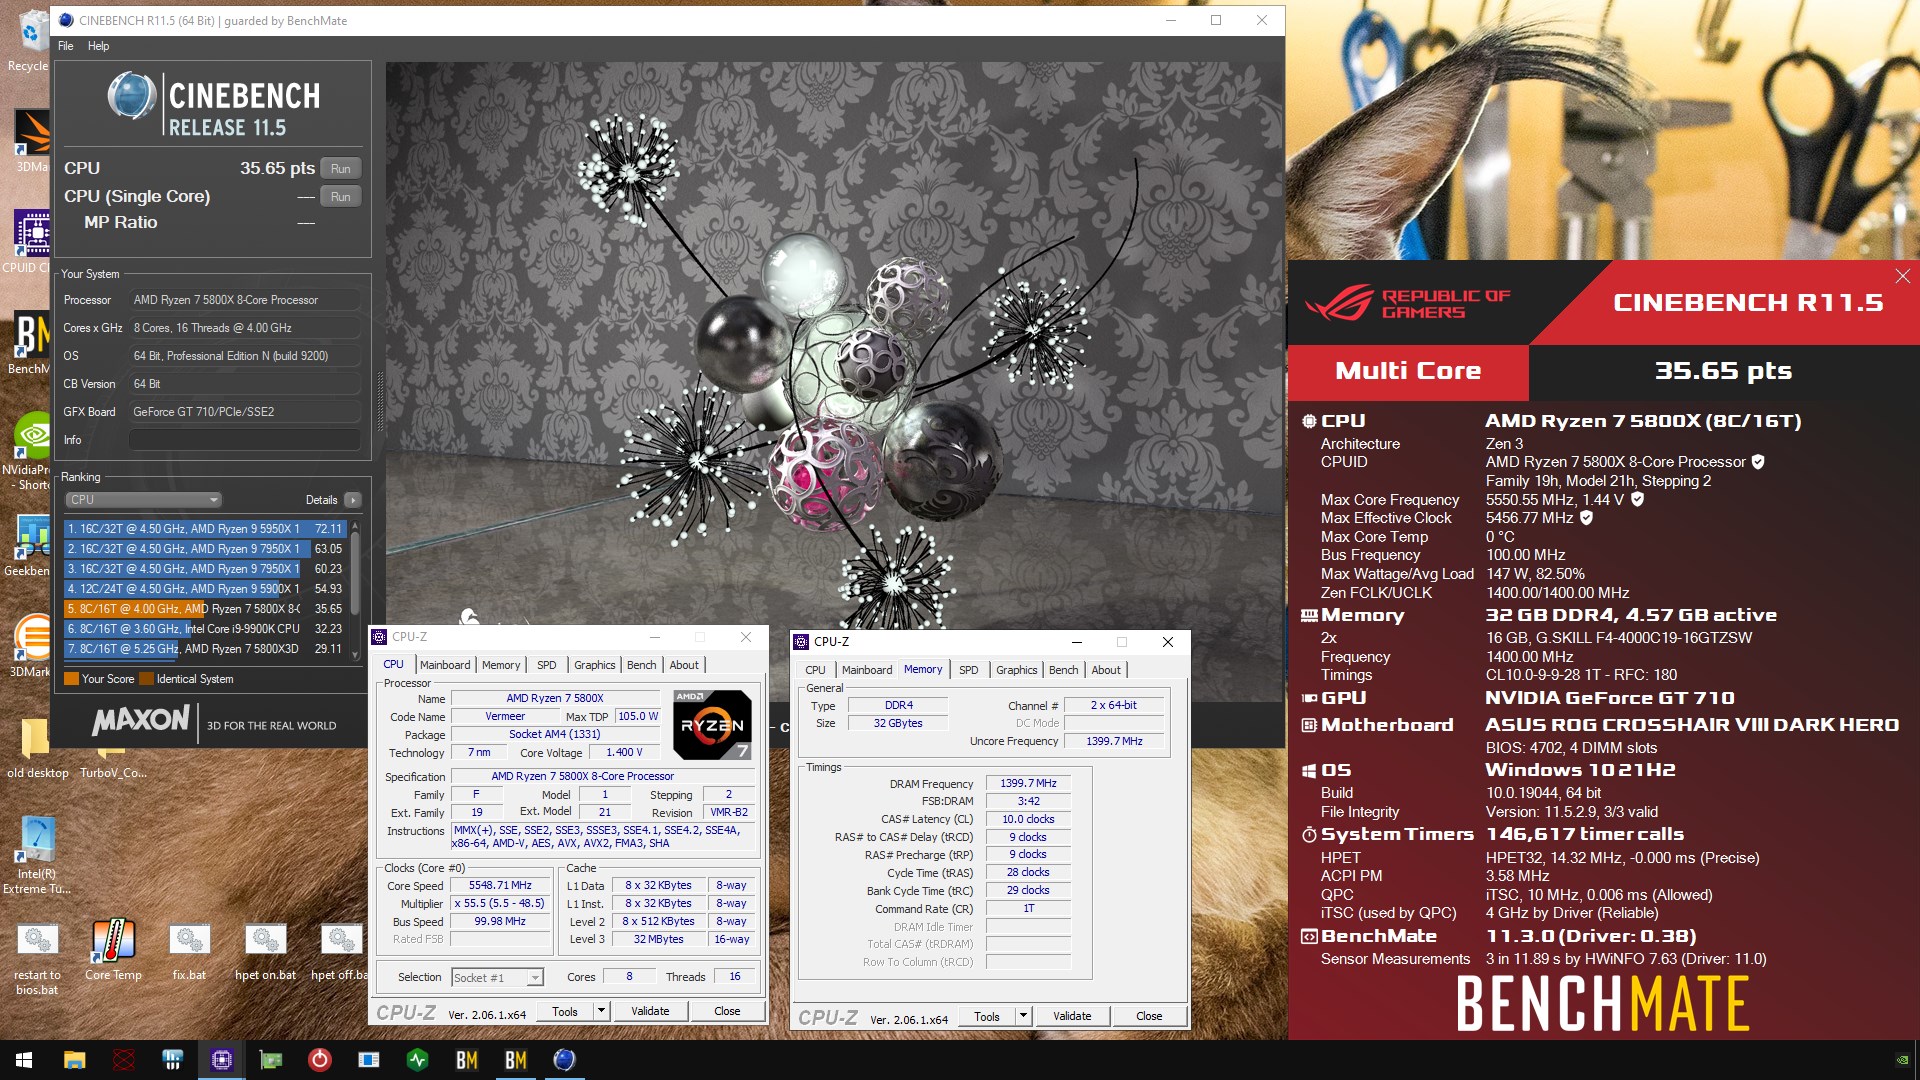Select the fix.bat file icon
1920x1080 pixels.
tap(189, 951)
